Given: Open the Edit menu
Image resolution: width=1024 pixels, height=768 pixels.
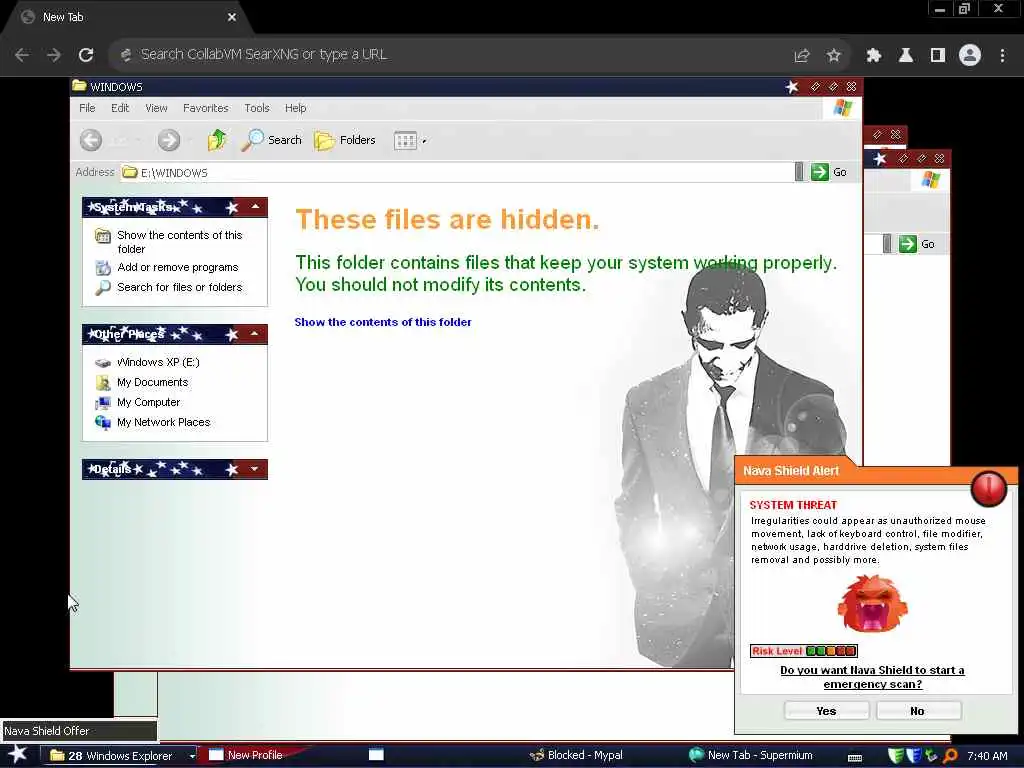Looking at the screenshot, I should pyautogui.click(x=120, y=108).
